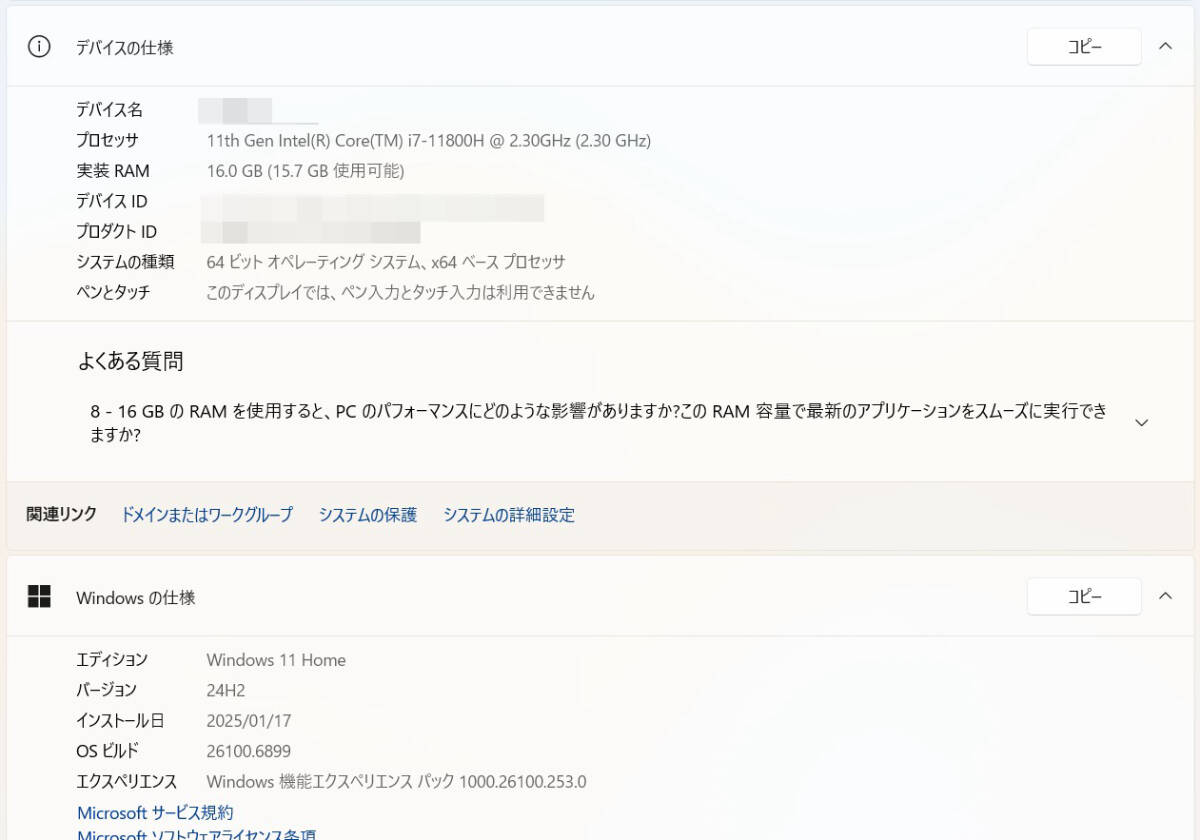Click the info icon beside デバイスの仕様
1200x840 pixels.
click(39, 47)
